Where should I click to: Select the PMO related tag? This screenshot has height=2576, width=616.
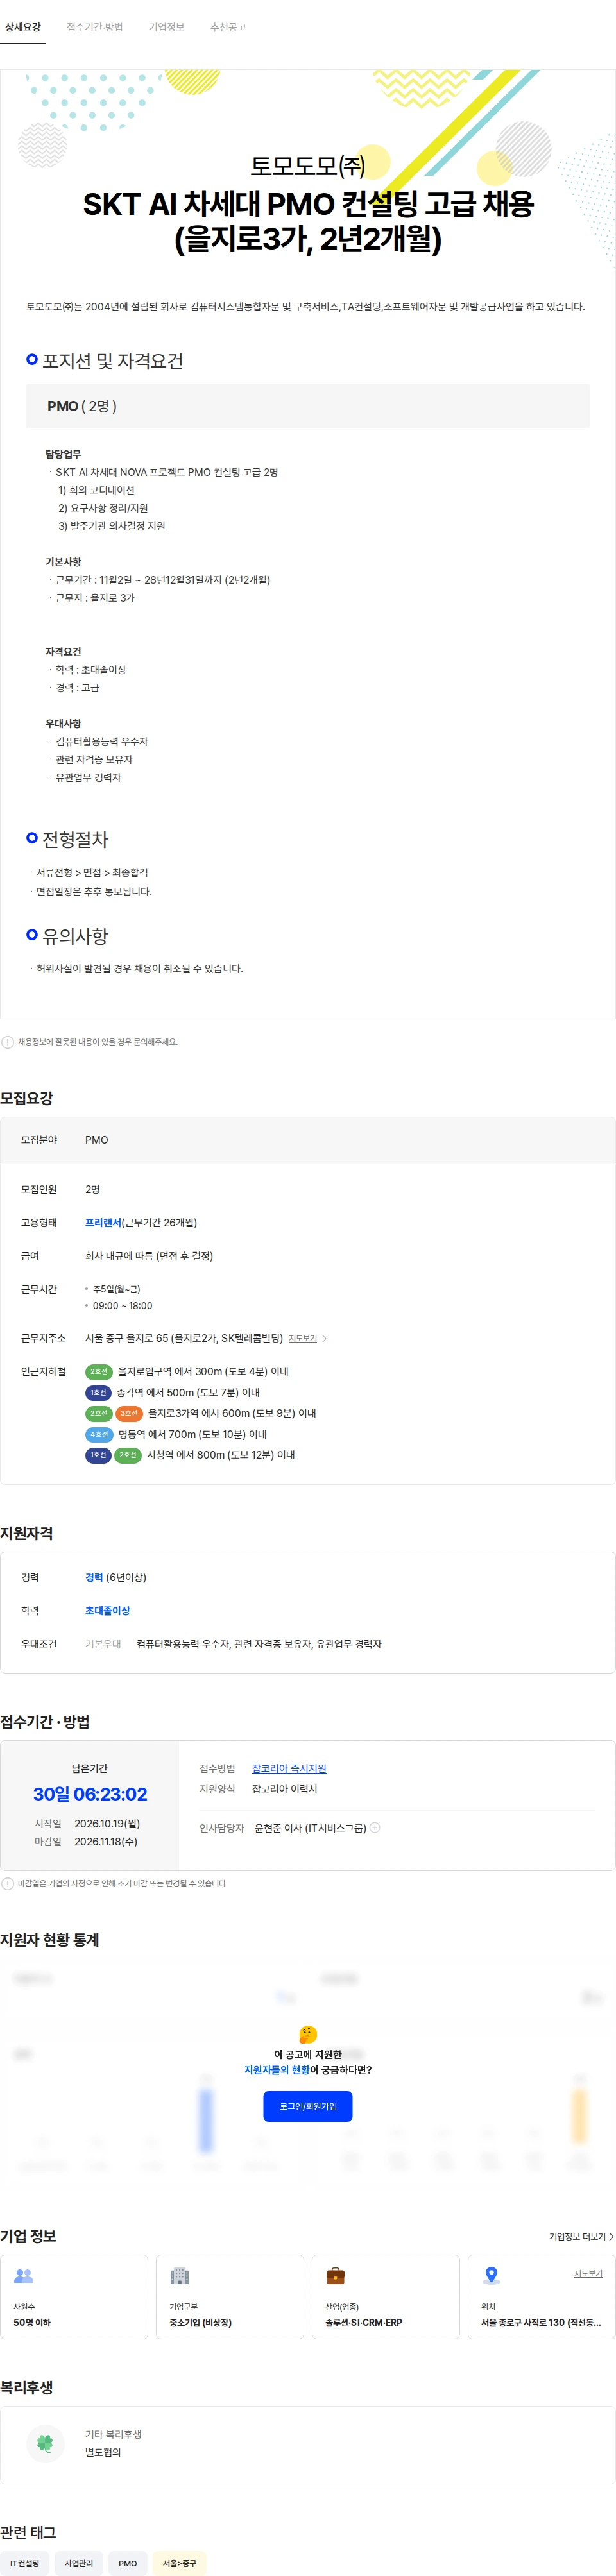point(128,2564)
